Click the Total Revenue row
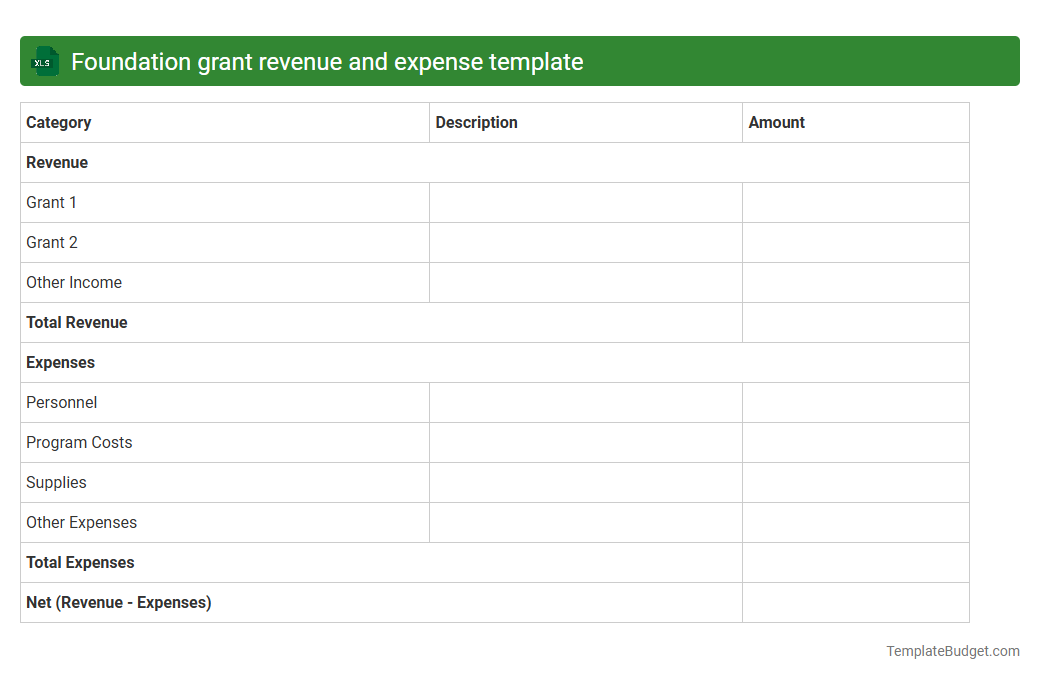1040x680 pixels. pyautogui.click(x=77, y=322)
